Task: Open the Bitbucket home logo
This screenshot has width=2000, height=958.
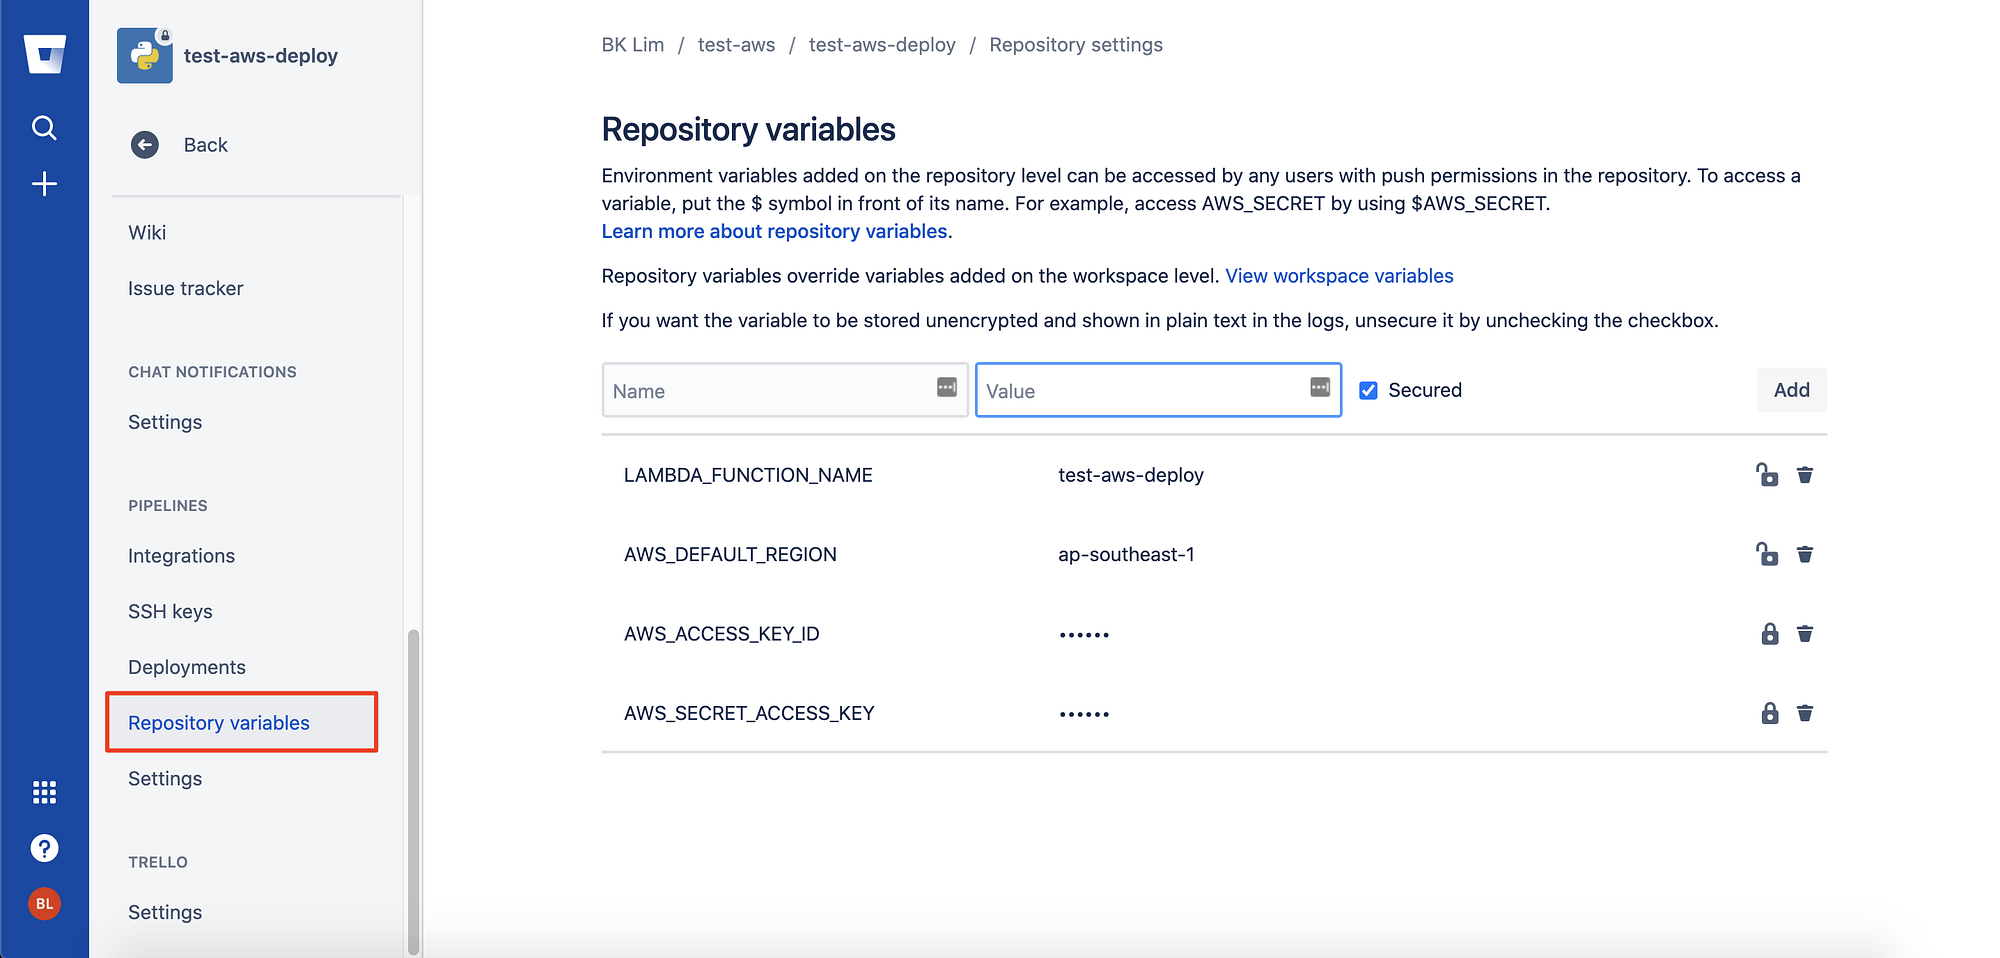Action: [44, 53]
